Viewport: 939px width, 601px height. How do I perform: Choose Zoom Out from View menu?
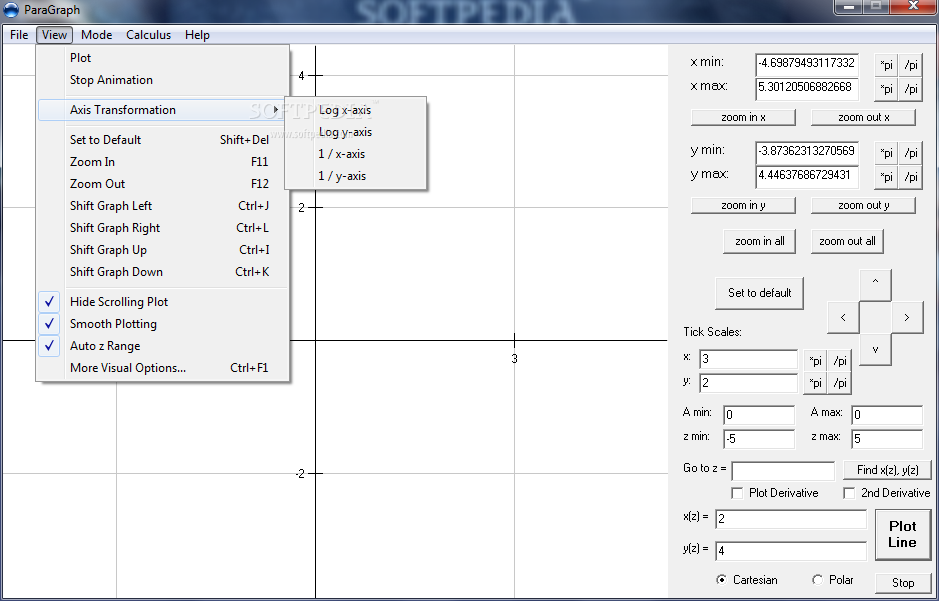click(163, 184)
